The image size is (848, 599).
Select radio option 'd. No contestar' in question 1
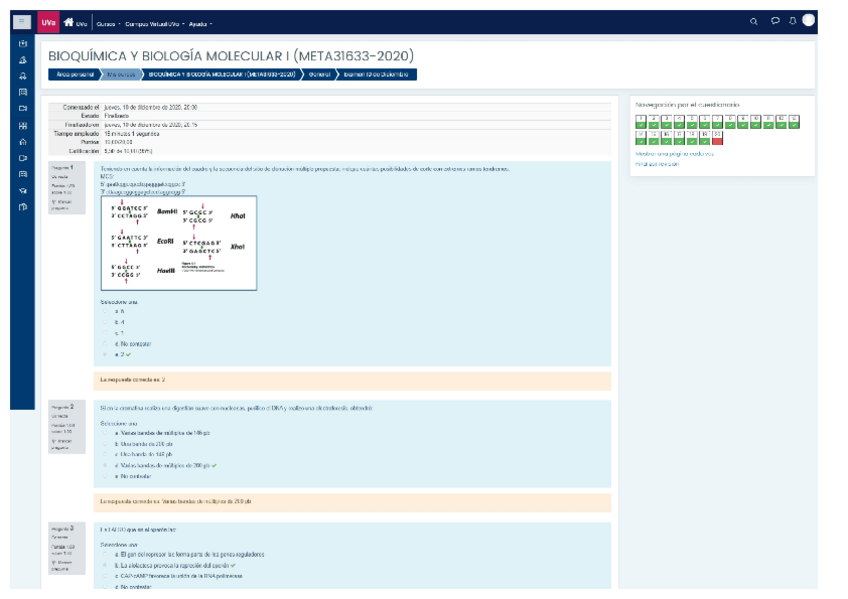click(104, 343)
